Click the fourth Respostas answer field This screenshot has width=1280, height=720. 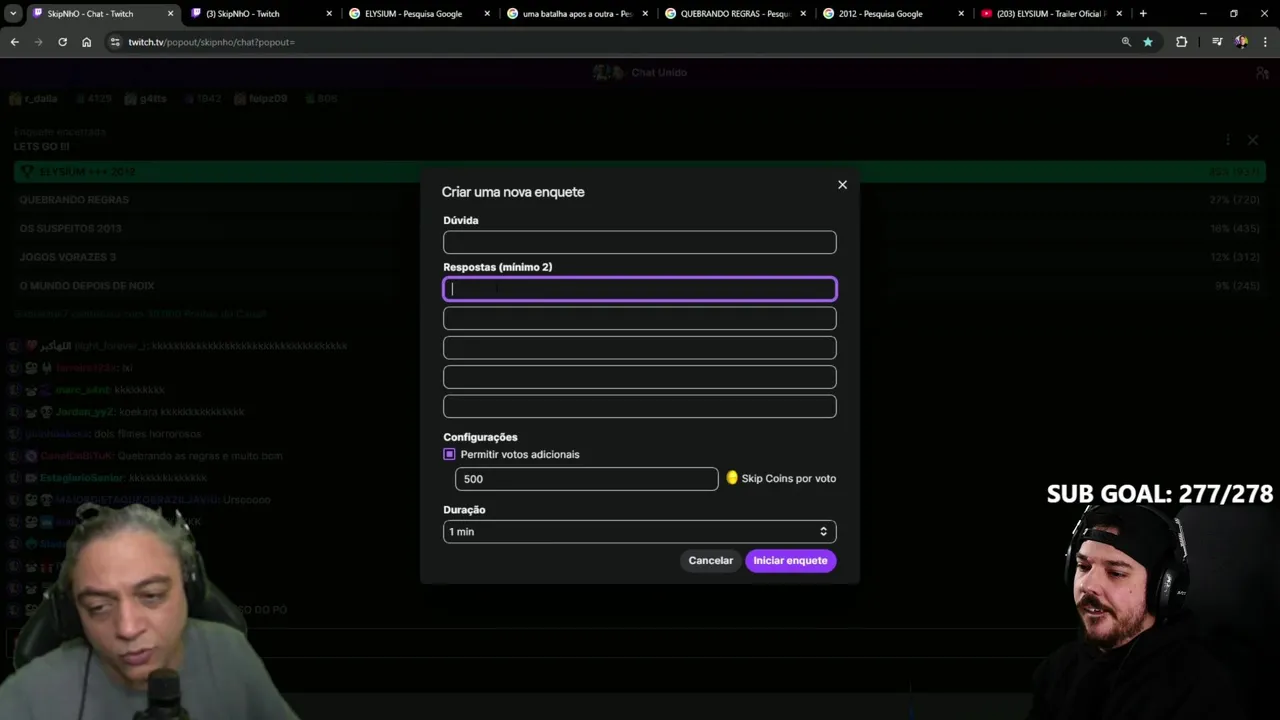[640, 377]
